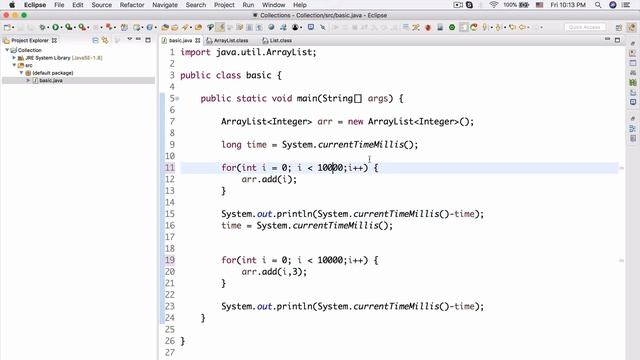Minimize the Project Explorer panel

pos(138,39)
